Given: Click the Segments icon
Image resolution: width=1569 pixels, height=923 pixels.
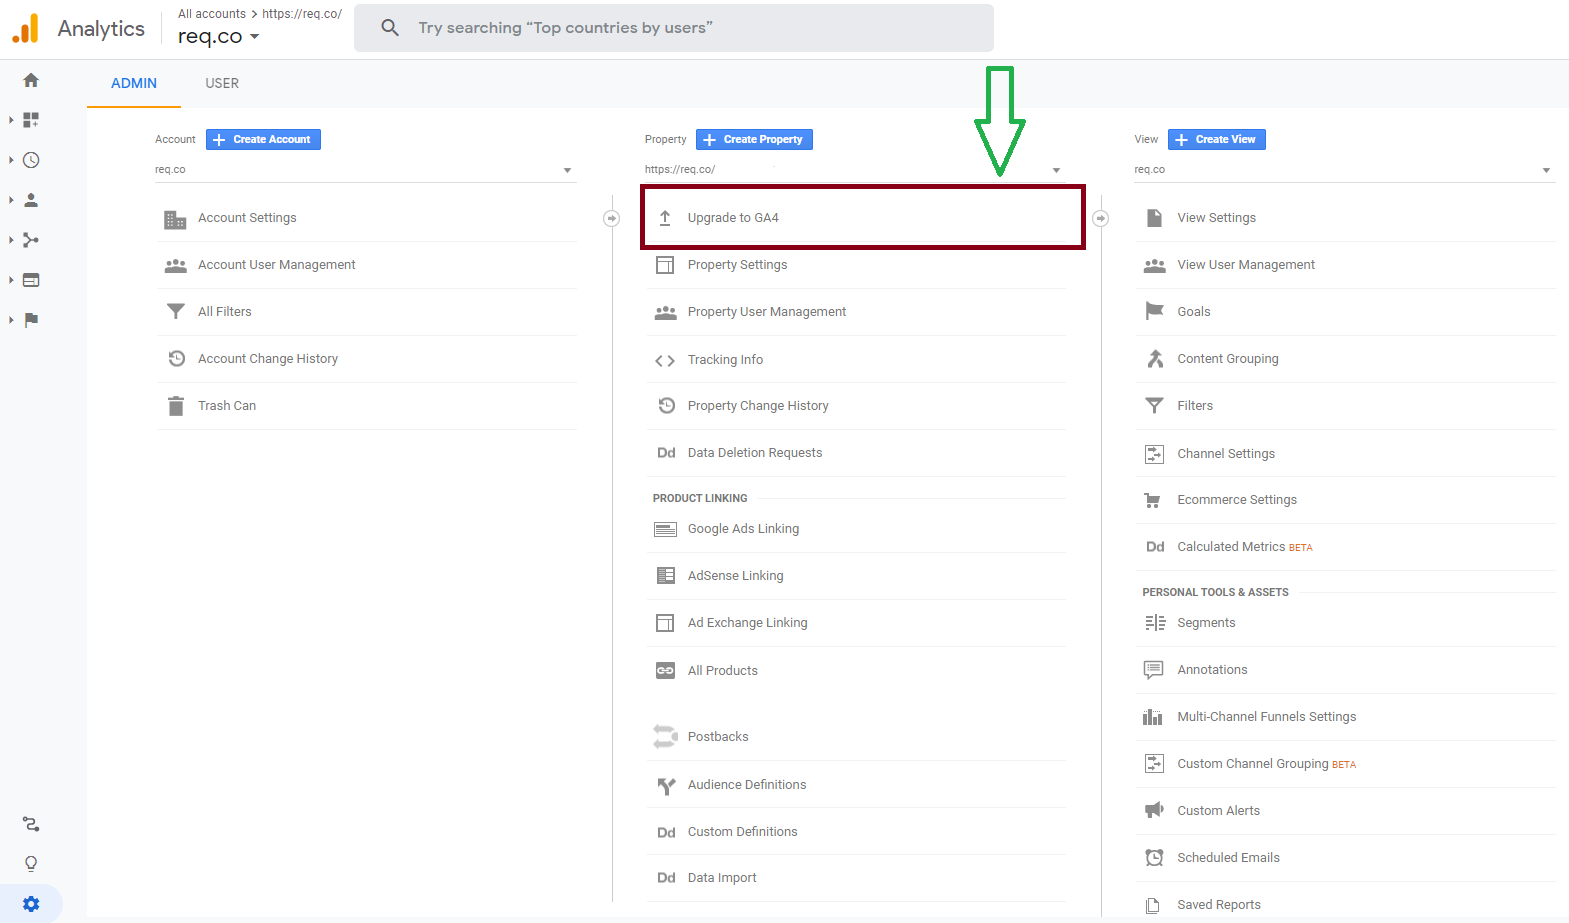Looking at the screenshot, I should click(x=1155, y=623).
